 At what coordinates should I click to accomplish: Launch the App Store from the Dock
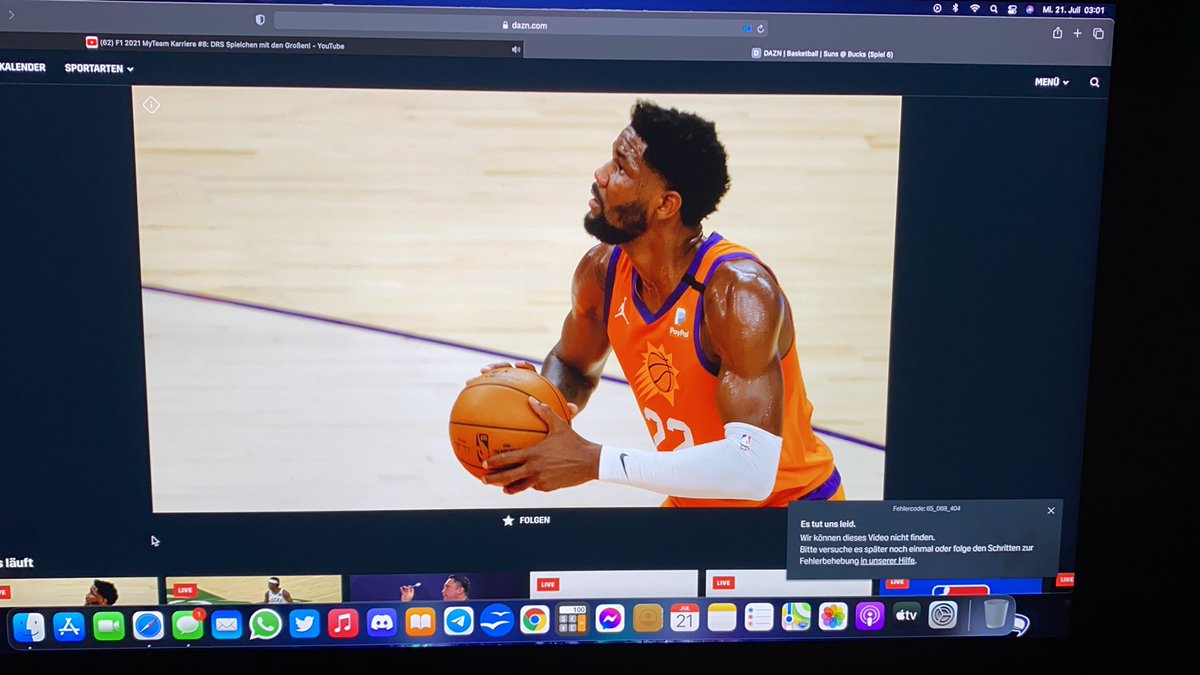pyautogui.click(x=69, y=627)
